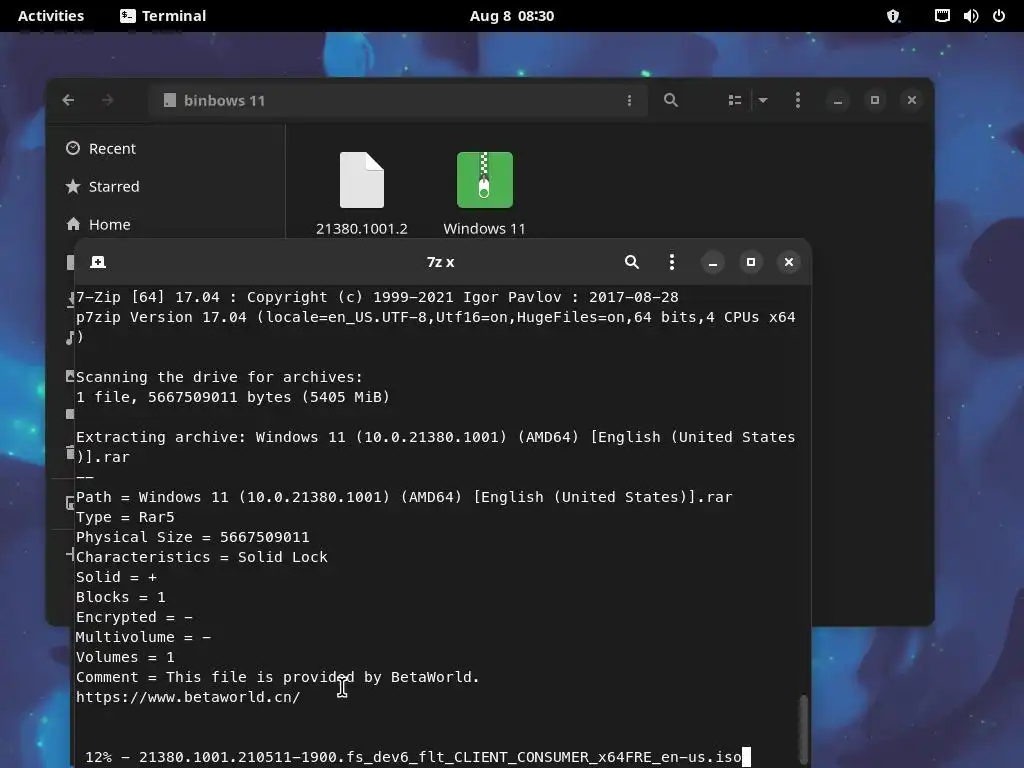This screenshot has width=1024, height=768.
Task: Minimize the 7z x terminal window
Action: coord(712,262)
